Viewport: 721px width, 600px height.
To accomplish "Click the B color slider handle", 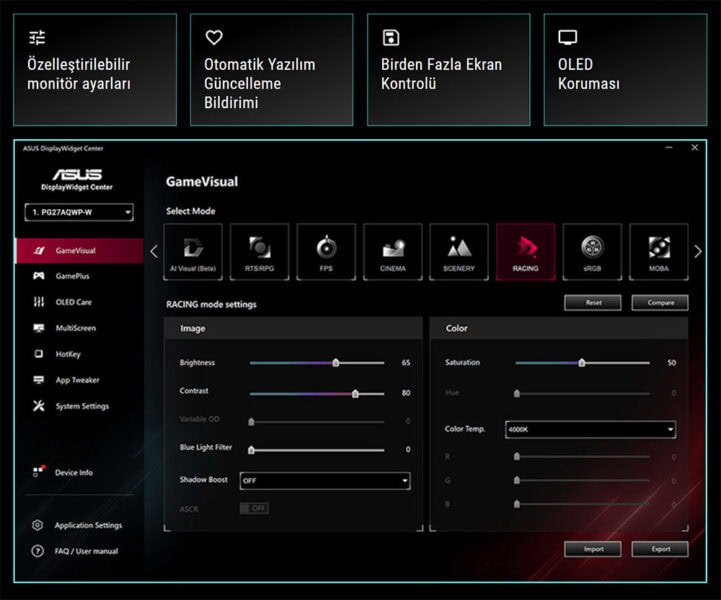I will coord(517,504).
